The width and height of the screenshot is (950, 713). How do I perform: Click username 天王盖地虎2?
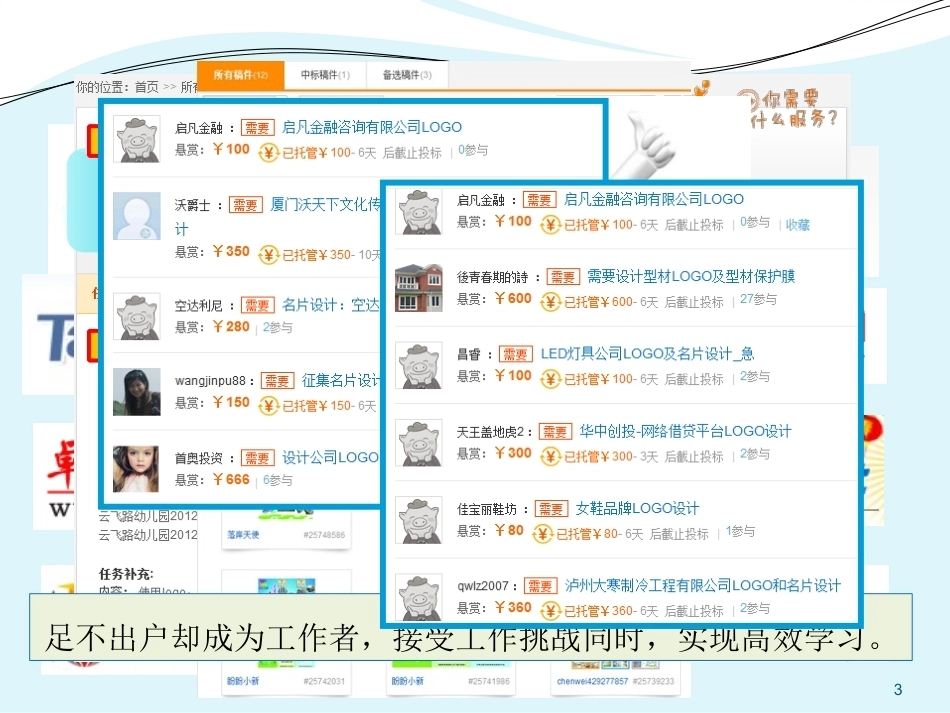pyautogui.click(x=490, y=432)
